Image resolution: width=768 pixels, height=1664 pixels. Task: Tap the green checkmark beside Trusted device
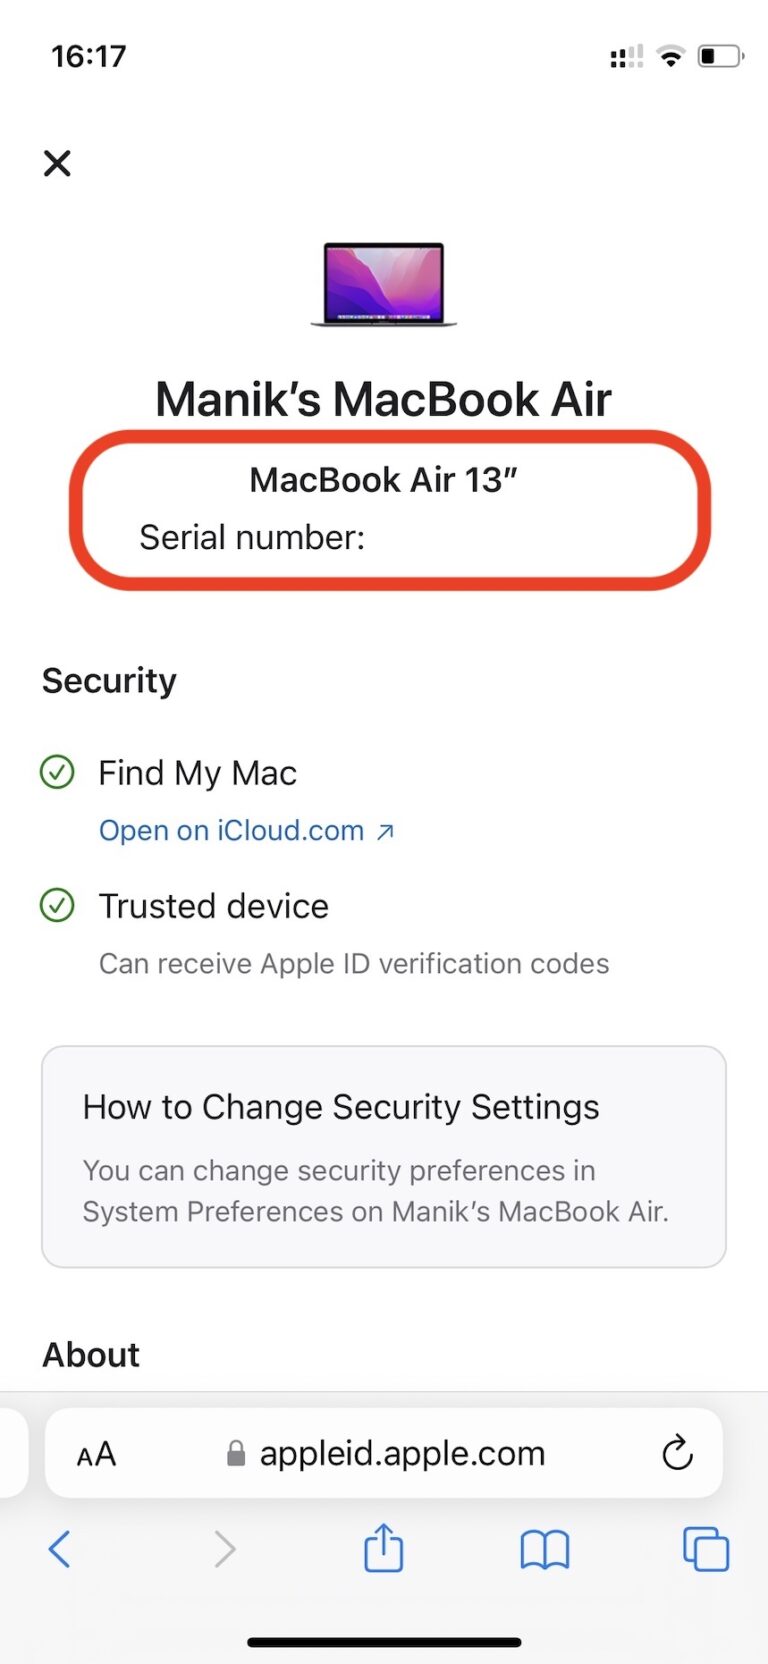(57, 905)
